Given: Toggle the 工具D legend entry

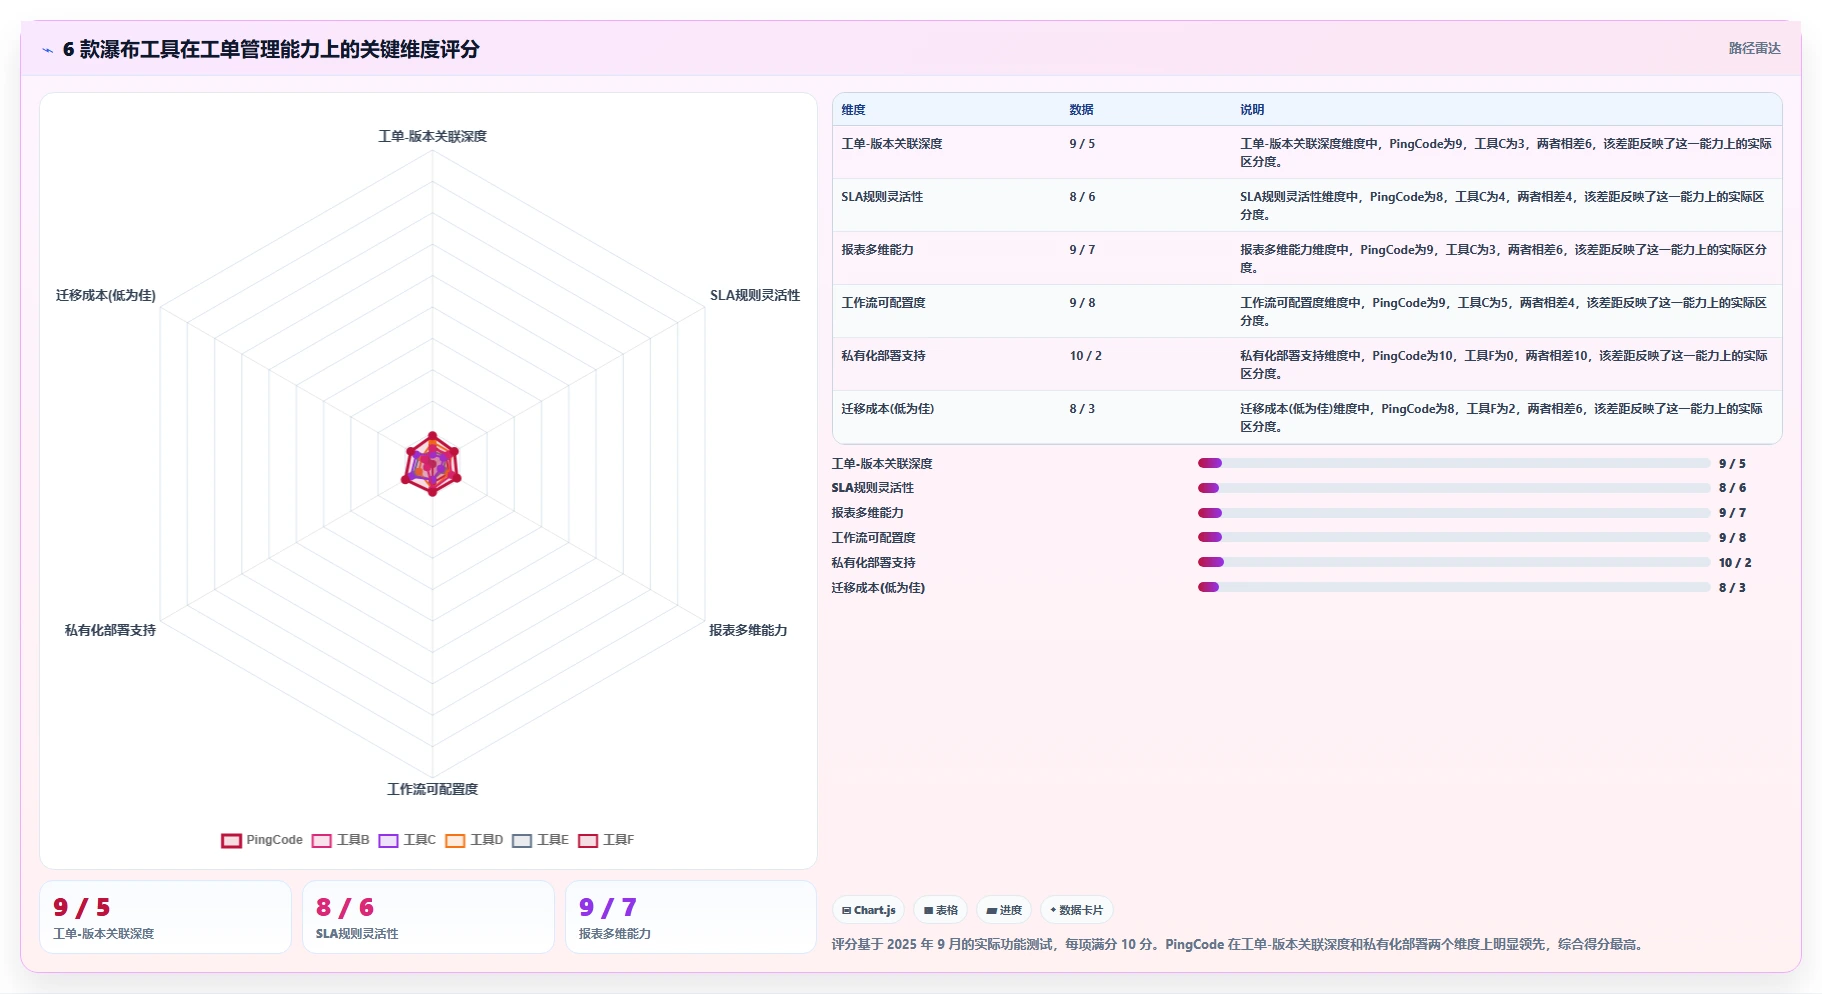Looking at the screenshot, I should point(474,840).
